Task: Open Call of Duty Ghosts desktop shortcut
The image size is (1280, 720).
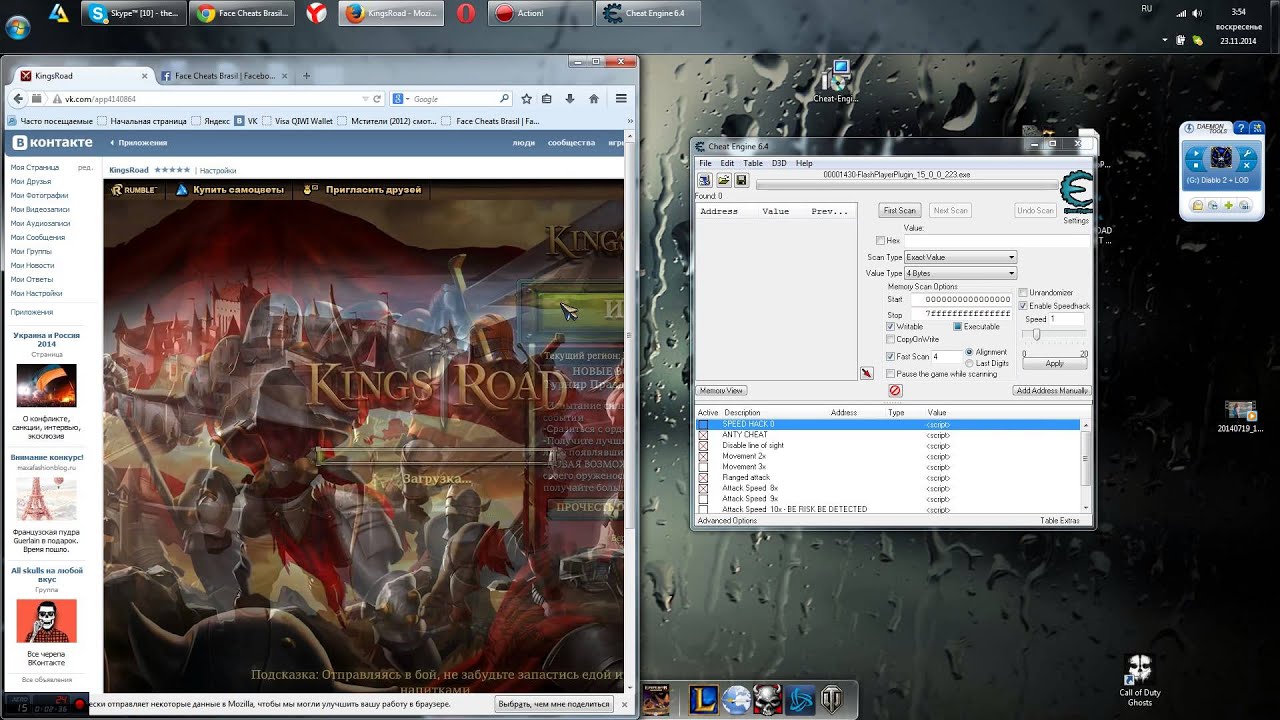Action: point(1139,680)
